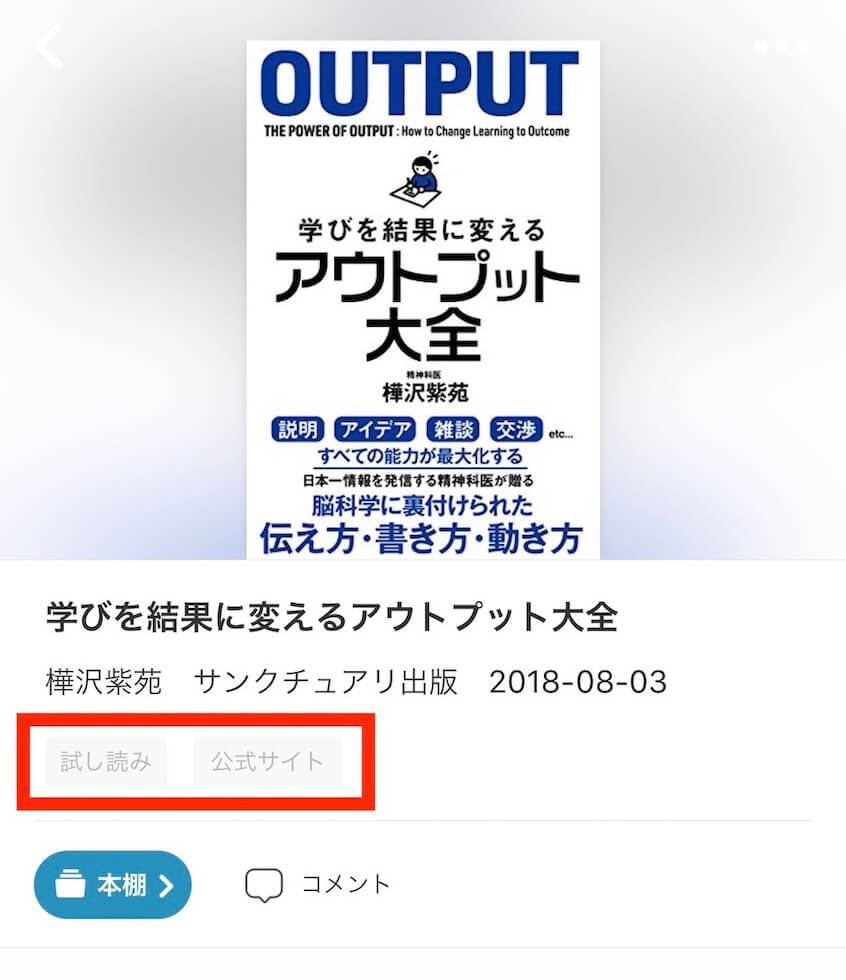Click publisher サンクチュアリ出版

click(326, 682)
